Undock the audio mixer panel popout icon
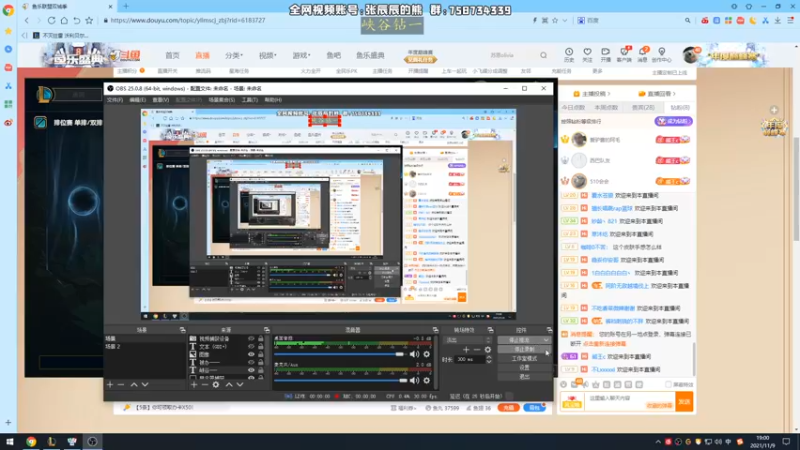This screenshot has width=800, height=450. coord(435,330)
